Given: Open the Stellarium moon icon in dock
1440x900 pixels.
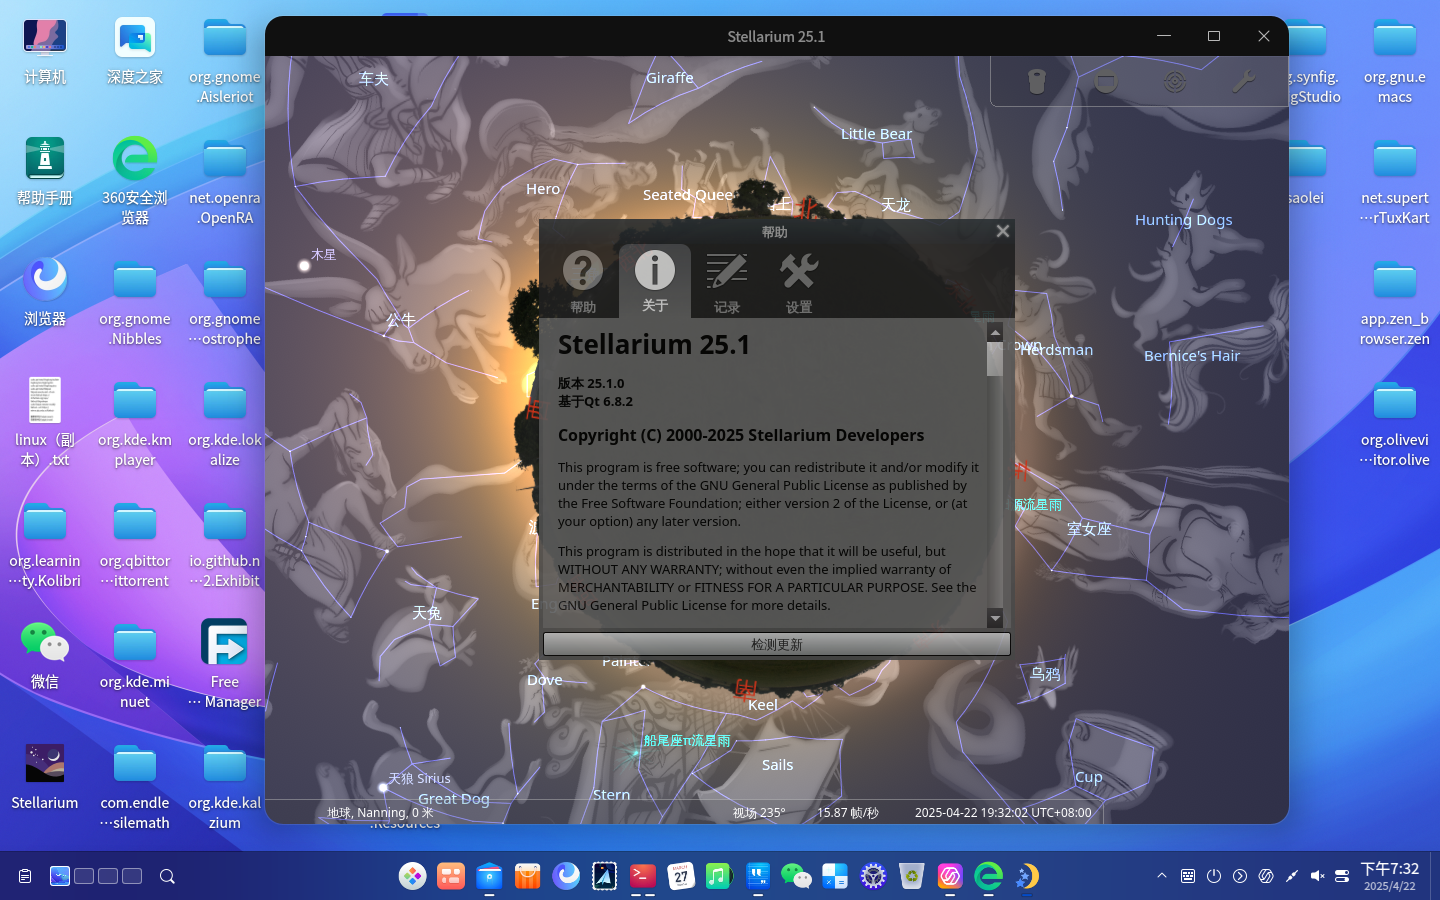Looking at the screenshot, I should click(1026, 876).
